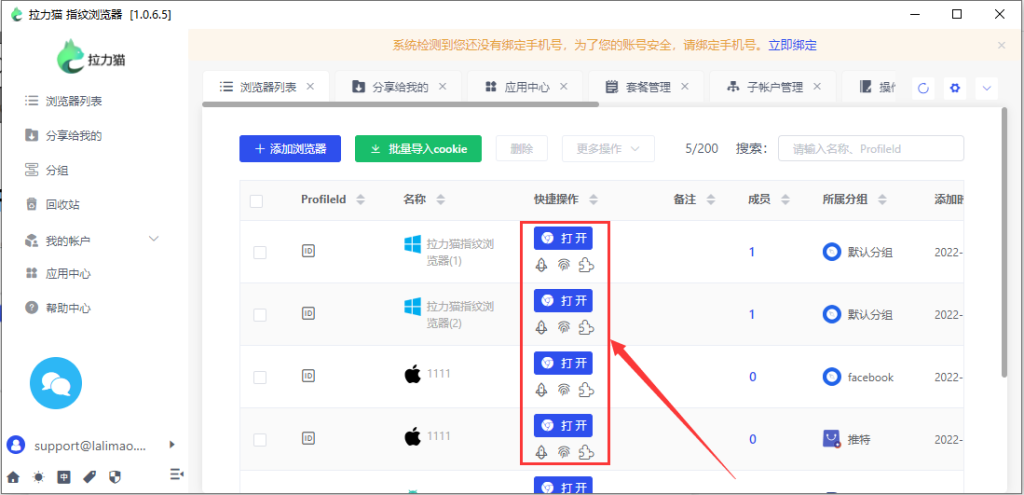Click the fingerprint icon for 拉力猫指纹浏览器(1)
This screenshot has height=495, width=1024.
tap(564, 264)
